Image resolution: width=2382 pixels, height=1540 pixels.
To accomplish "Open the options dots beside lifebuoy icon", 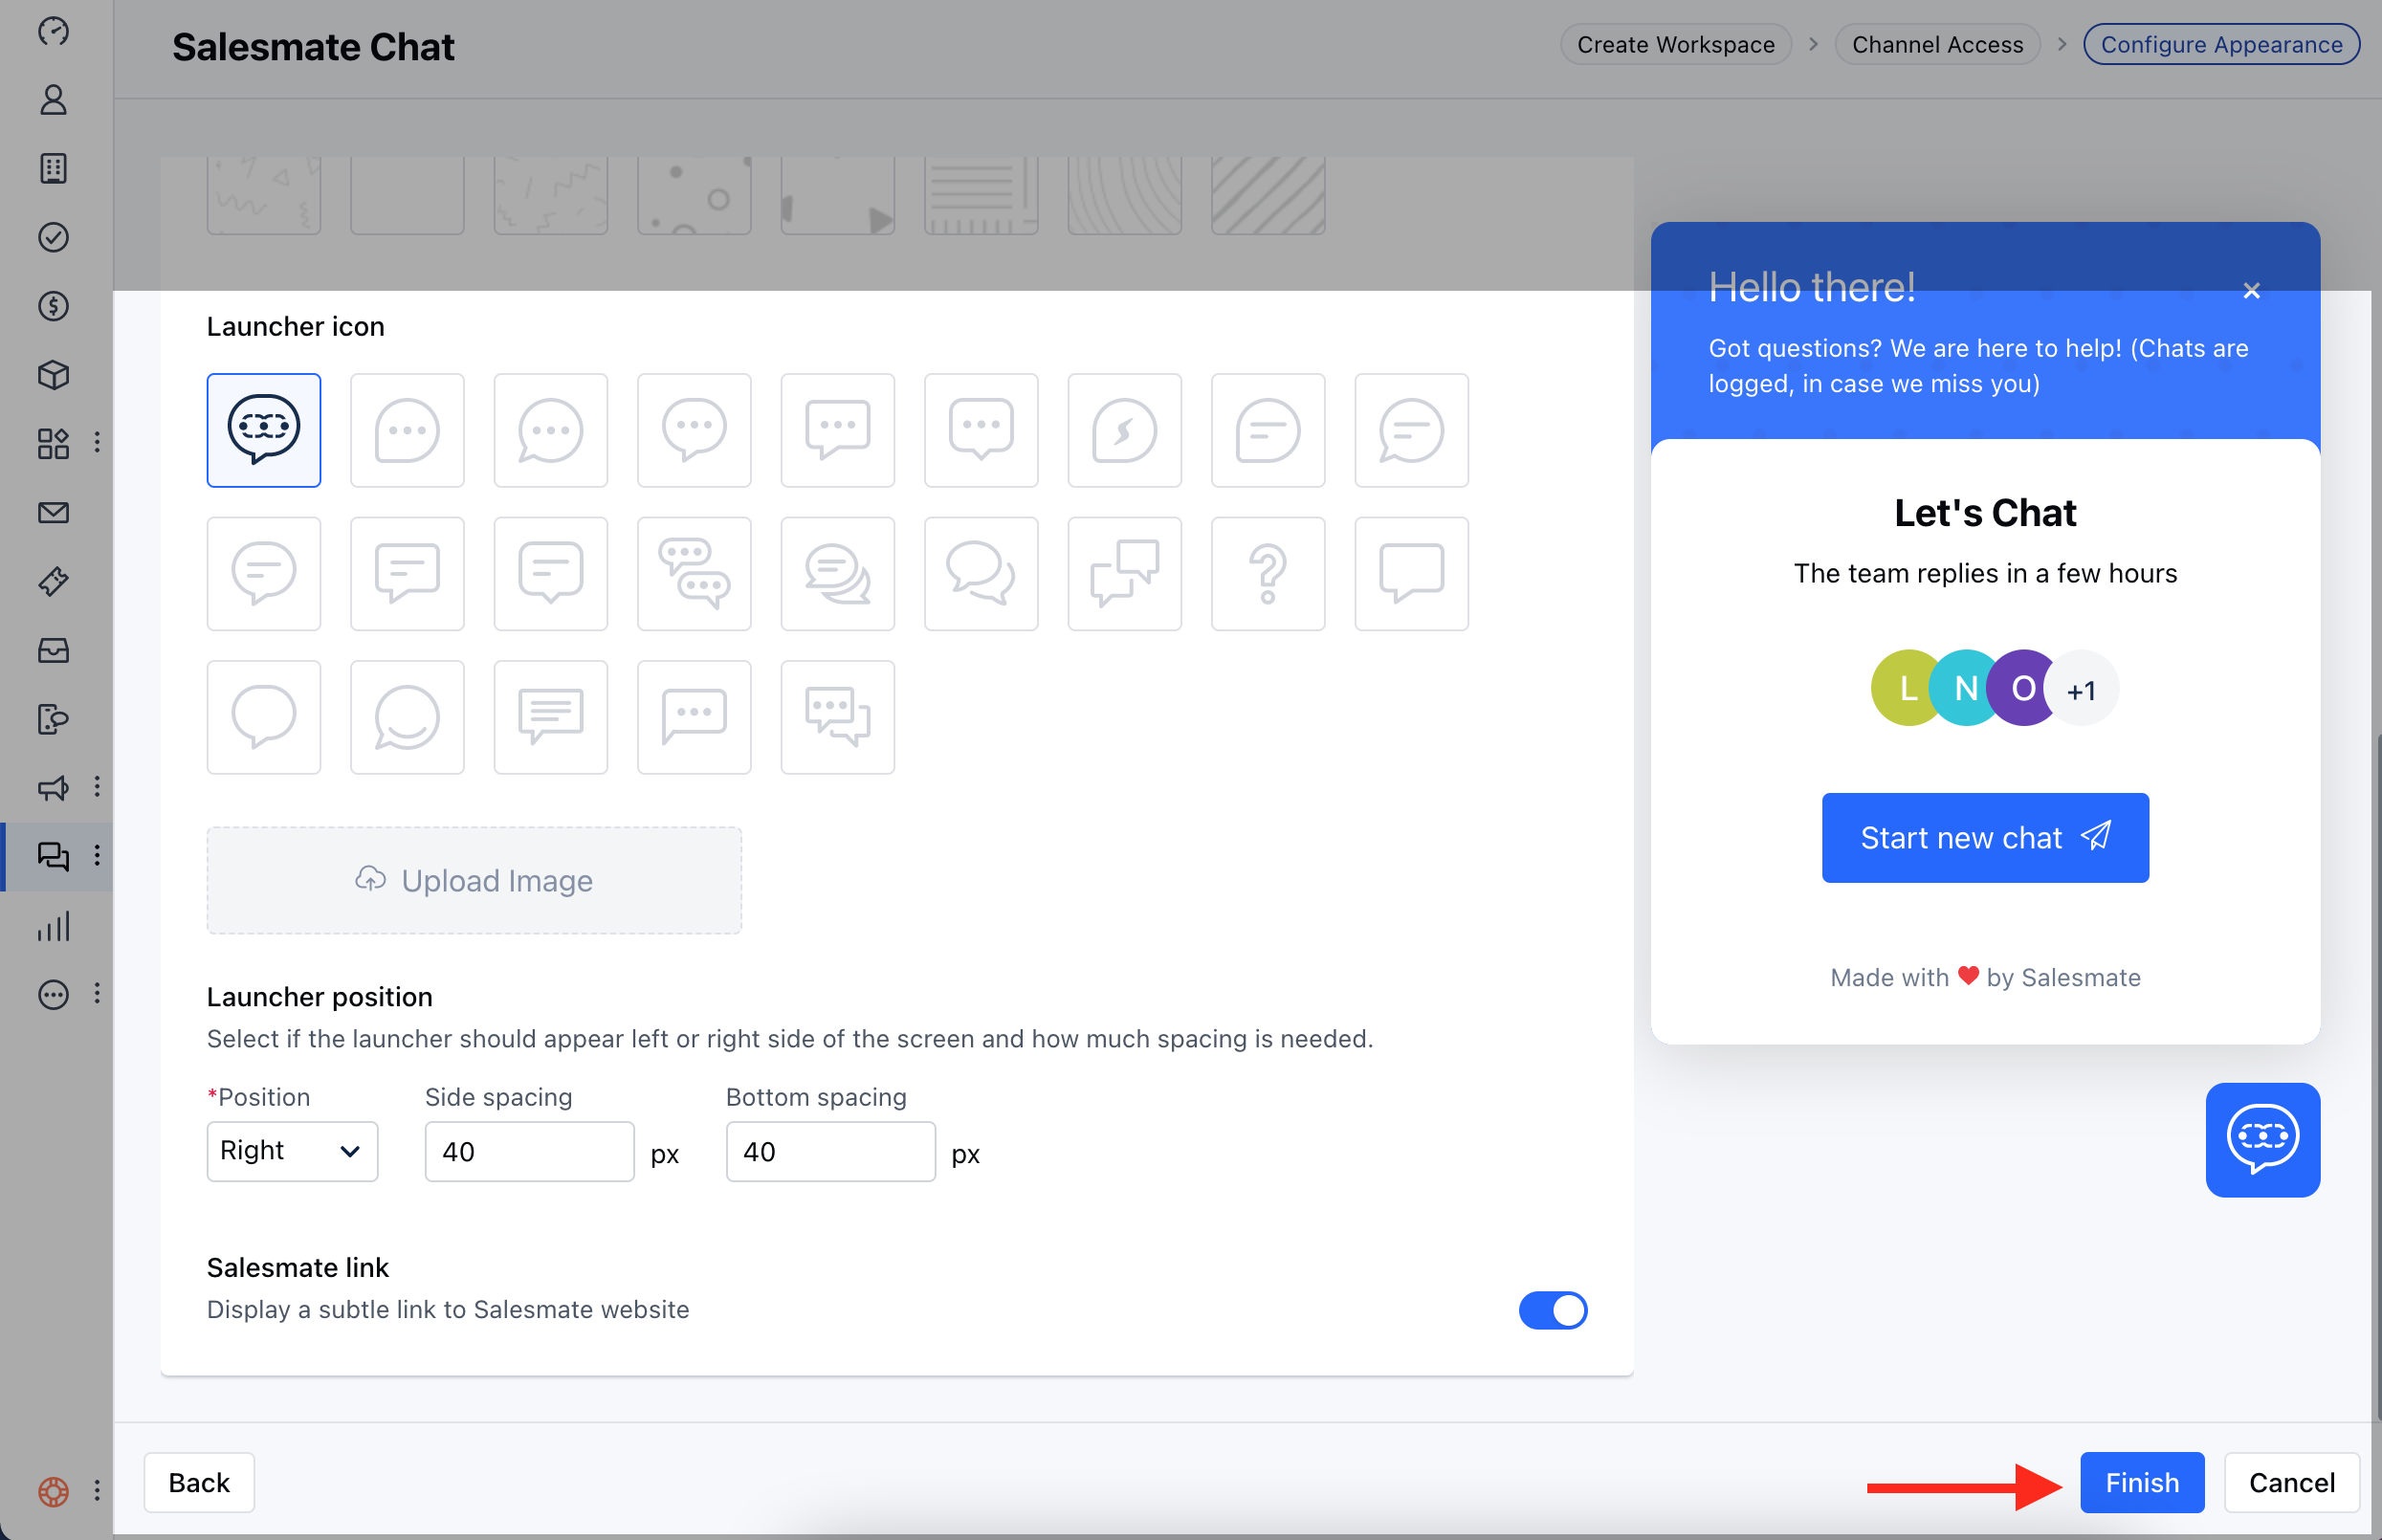I will pyautogui.click(x=97, y=1491).
